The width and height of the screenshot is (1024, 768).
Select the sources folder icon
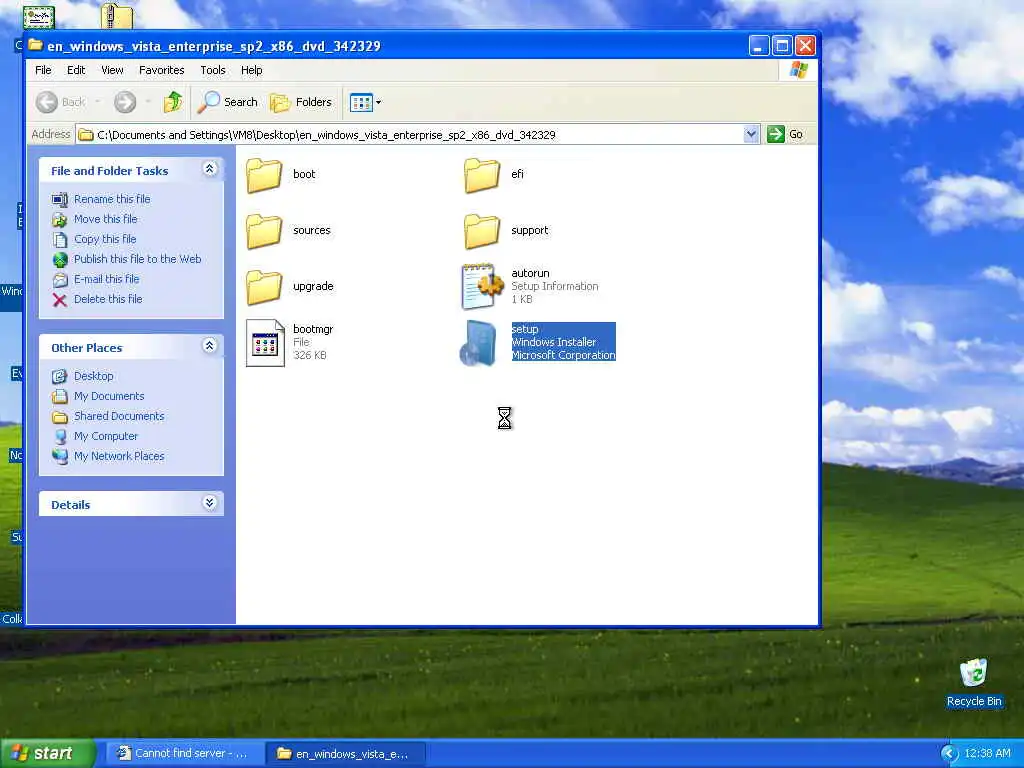(264, 231)
